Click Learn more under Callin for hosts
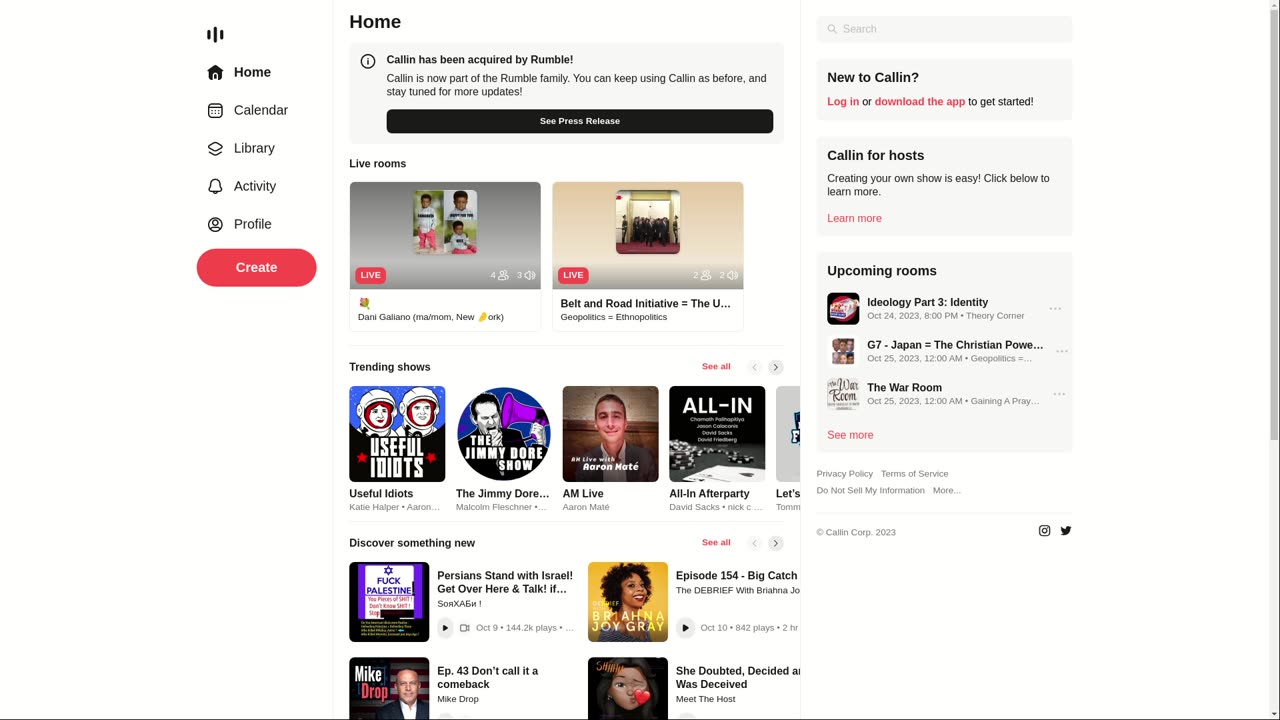This screenshot has width=1280, height=720. coord(854,218)
